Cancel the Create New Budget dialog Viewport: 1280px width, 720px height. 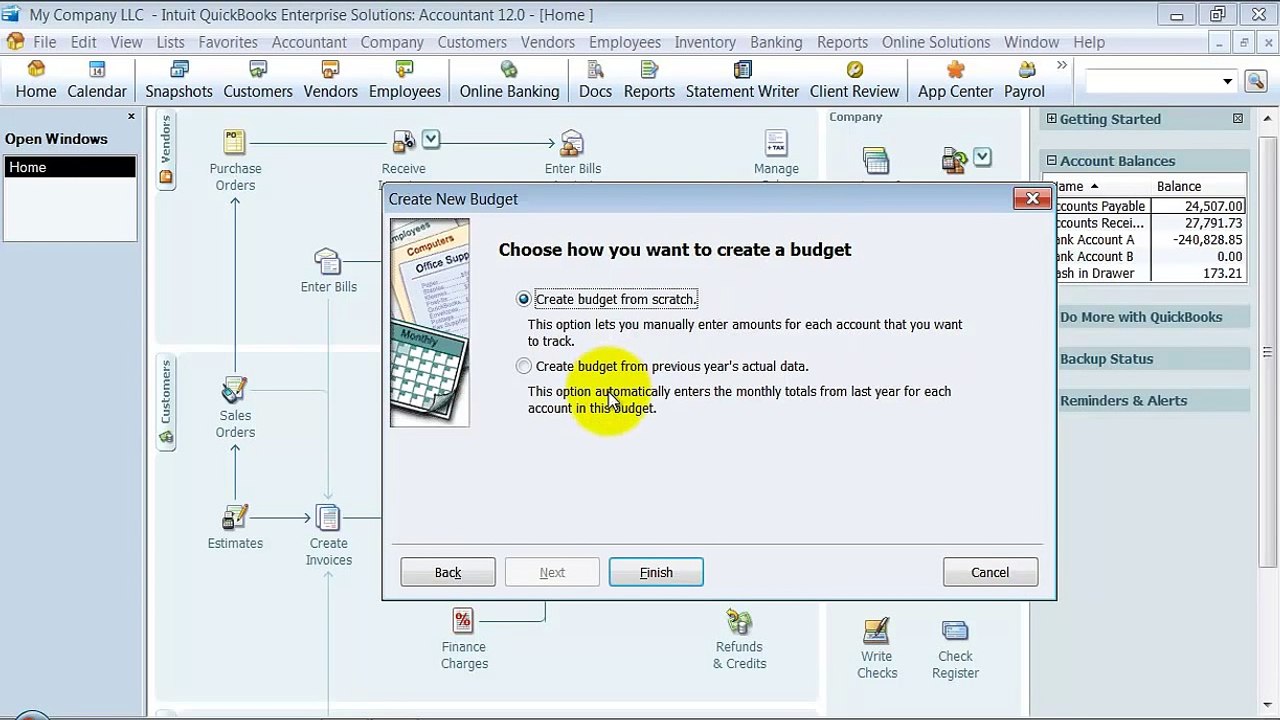coord(990,572)
